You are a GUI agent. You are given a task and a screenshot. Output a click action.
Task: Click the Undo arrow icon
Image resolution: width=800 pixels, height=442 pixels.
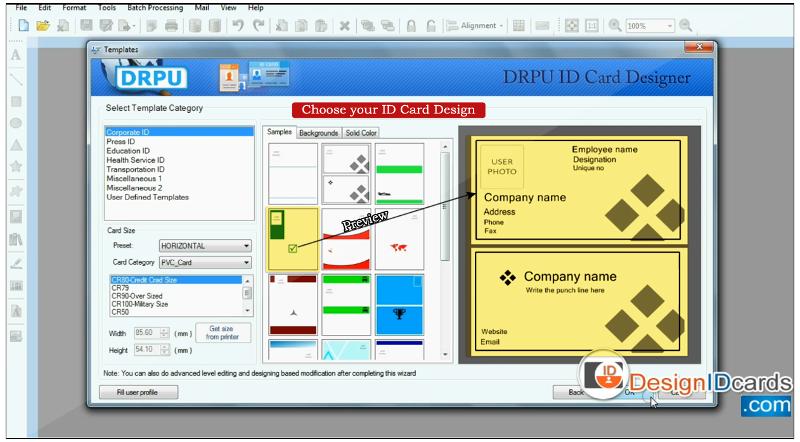238,26
